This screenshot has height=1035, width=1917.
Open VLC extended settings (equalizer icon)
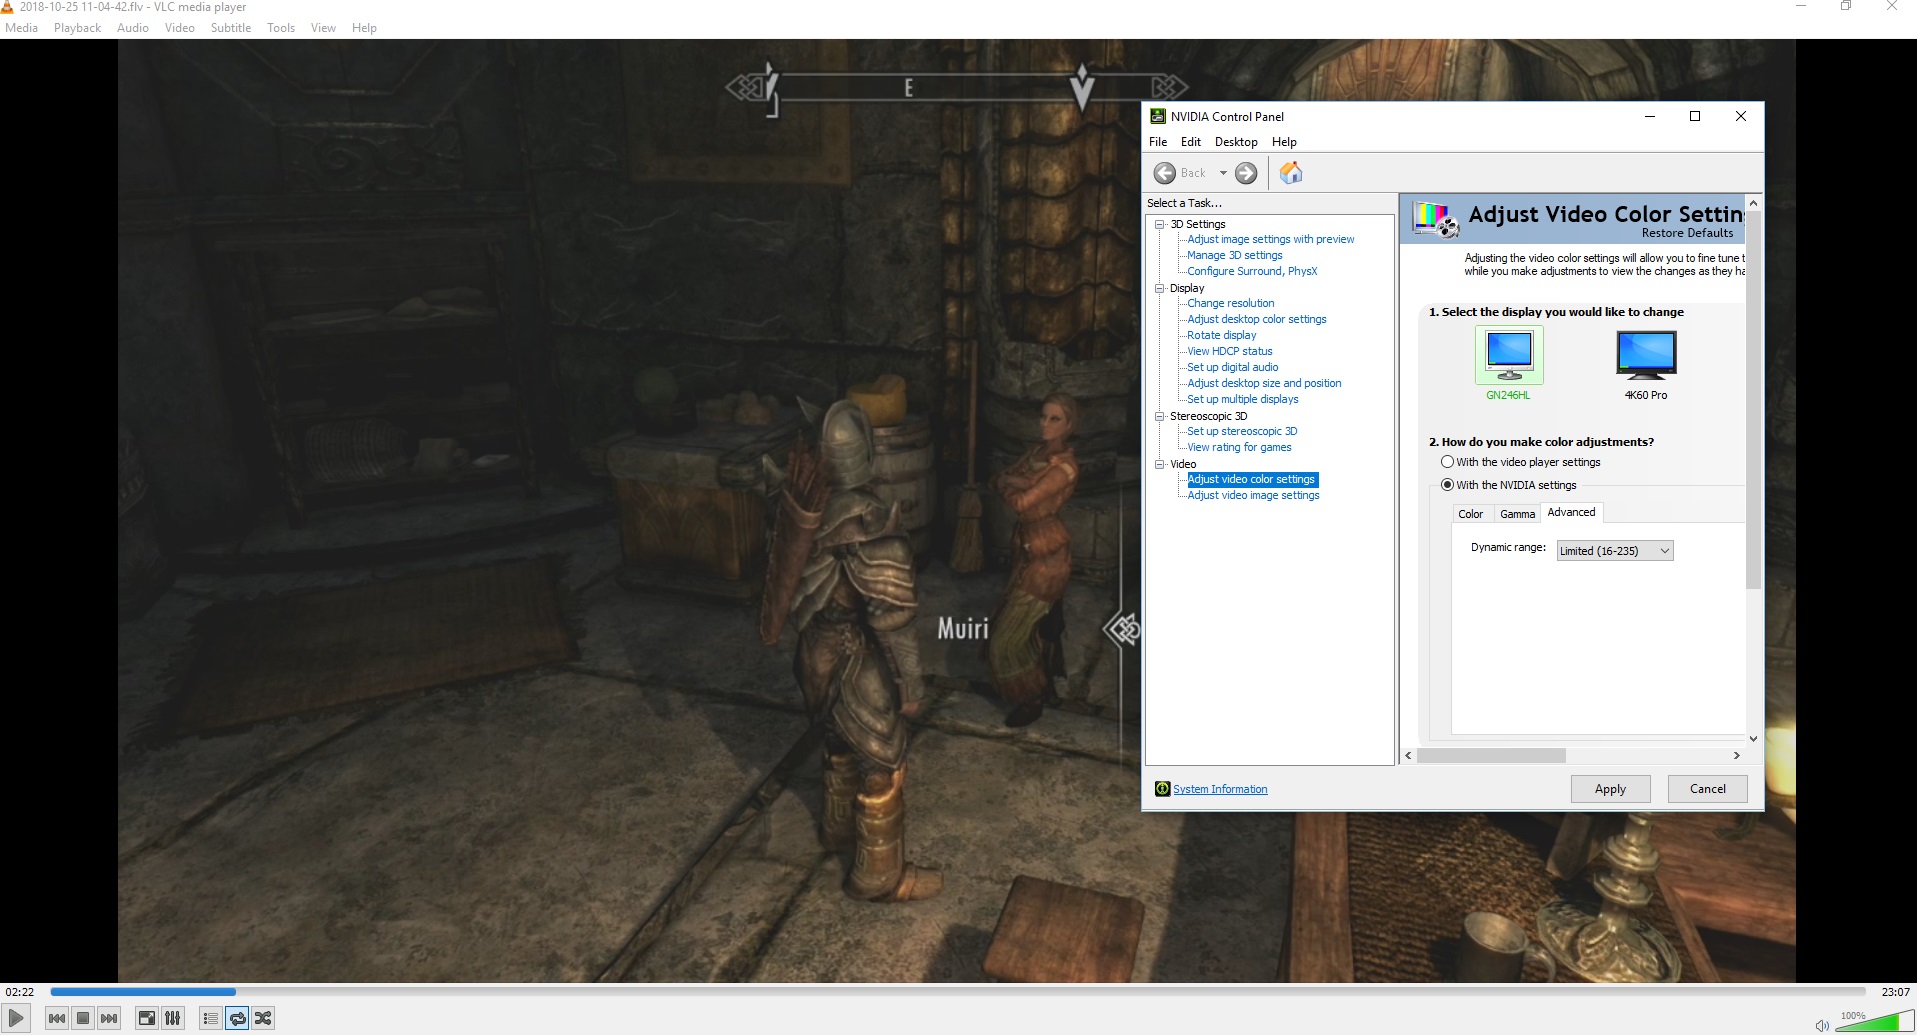pyautogui.click(x=173, y=1018)
